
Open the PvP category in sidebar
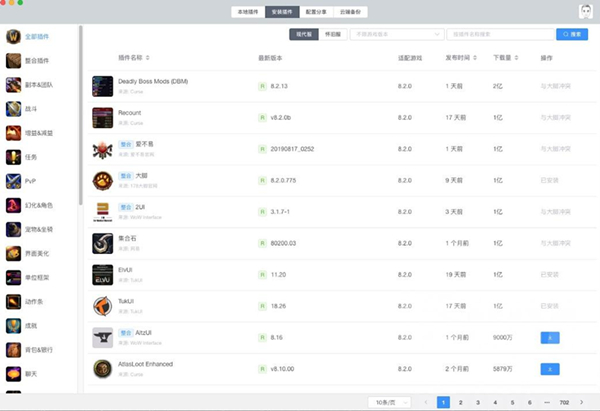30,180
